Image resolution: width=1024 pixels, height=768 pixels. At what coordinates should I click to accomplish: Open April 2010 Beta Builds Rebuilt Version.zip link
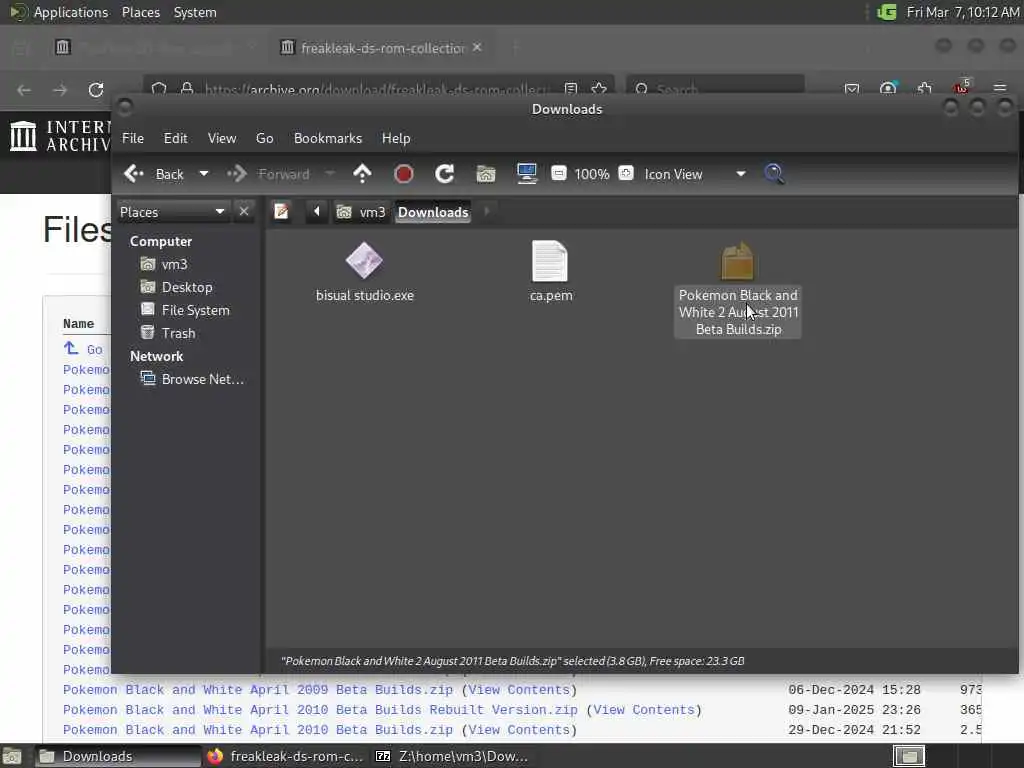coord(320,710)
